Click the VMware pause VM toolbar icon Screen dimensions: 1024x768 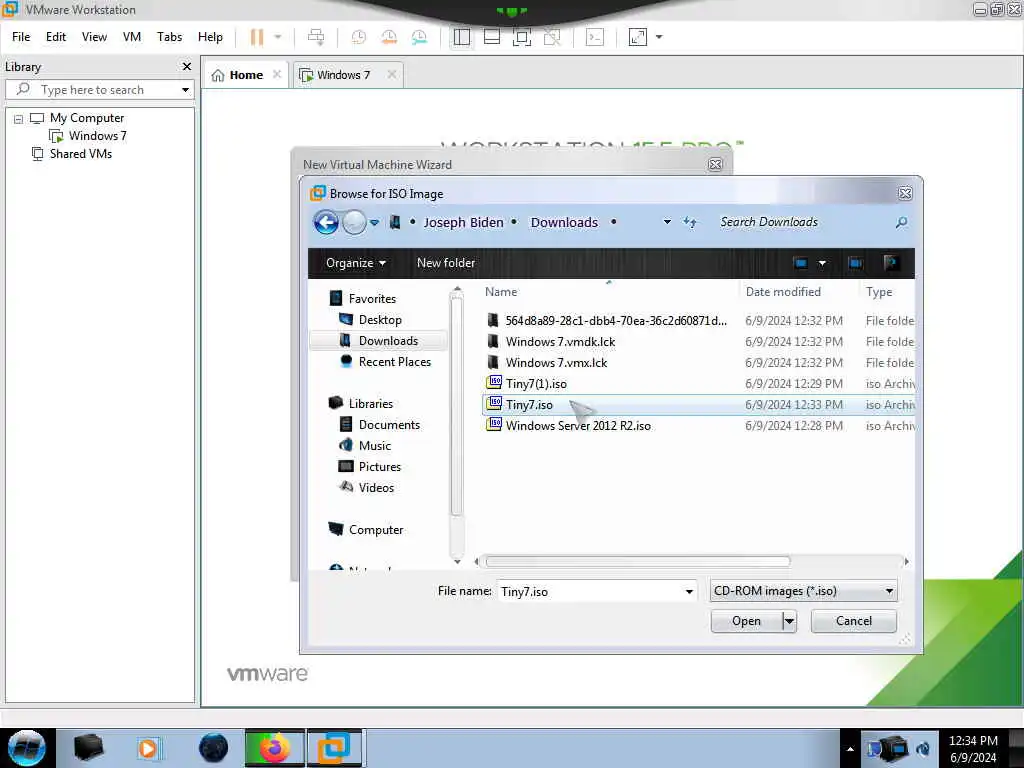tap(257, 37)
